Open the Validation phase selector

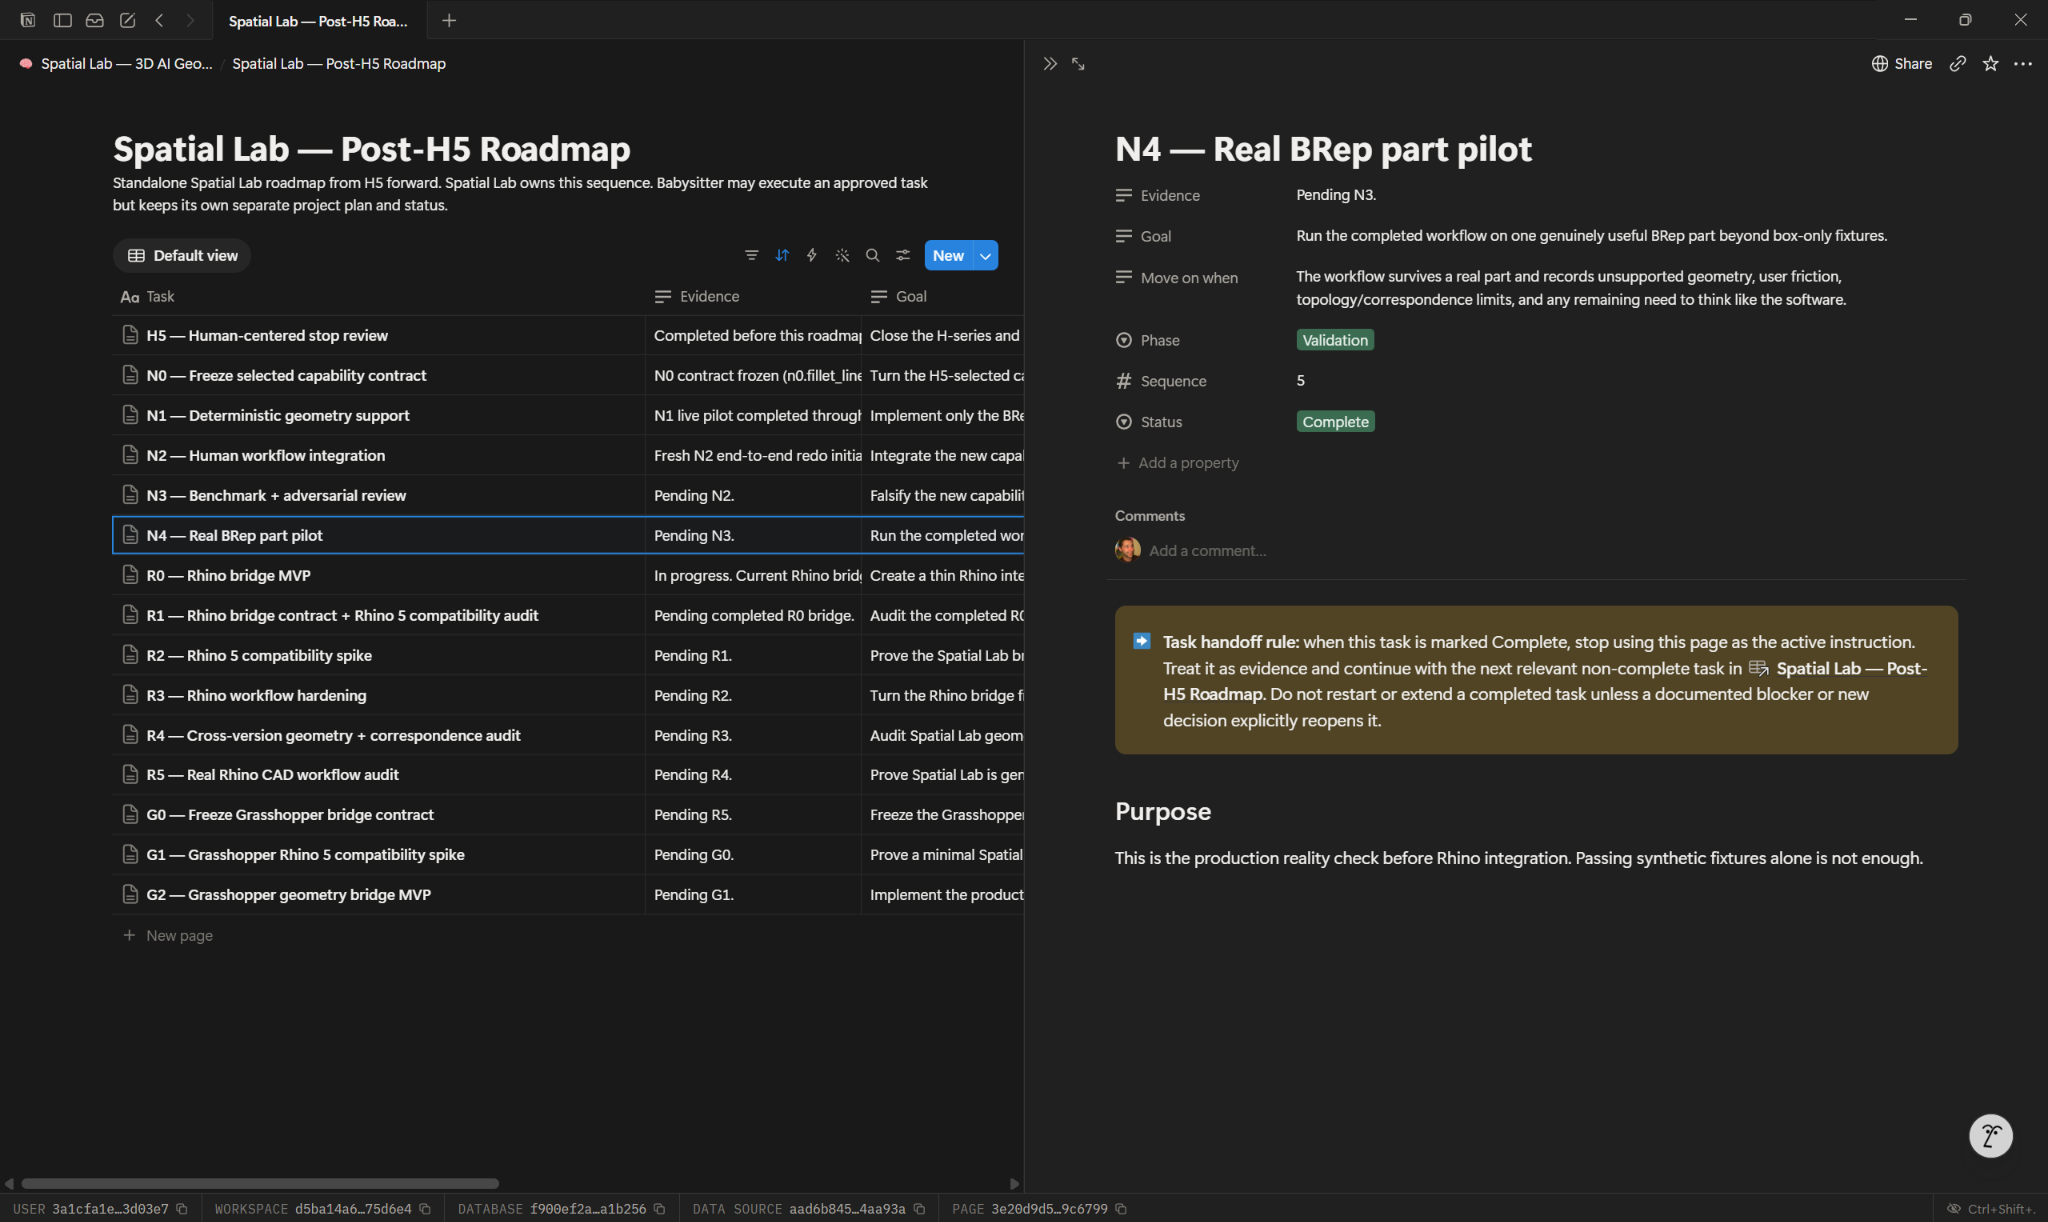(1335, 340)
